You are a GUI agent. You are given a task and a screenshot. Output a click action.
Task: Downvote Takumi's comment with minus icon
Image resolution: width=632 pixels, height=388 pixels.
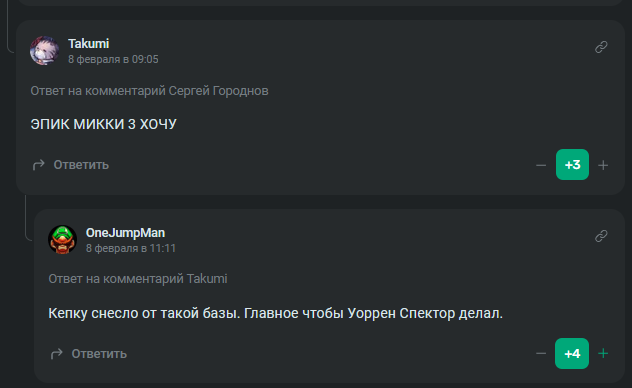pos(541,165)
